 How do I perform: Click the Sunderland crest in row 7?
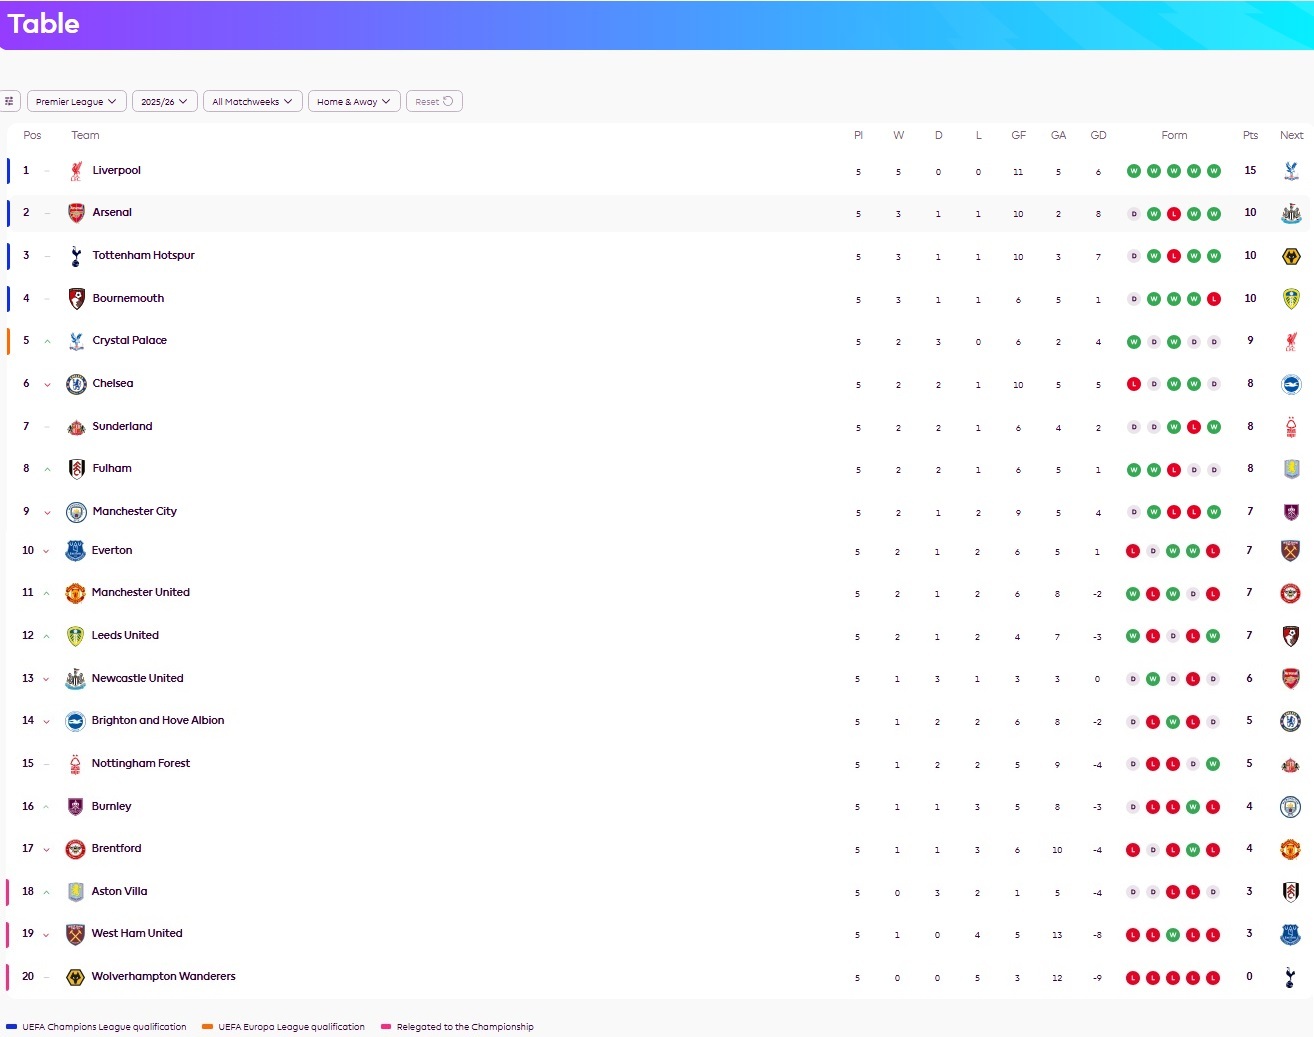tap(76, 427)
